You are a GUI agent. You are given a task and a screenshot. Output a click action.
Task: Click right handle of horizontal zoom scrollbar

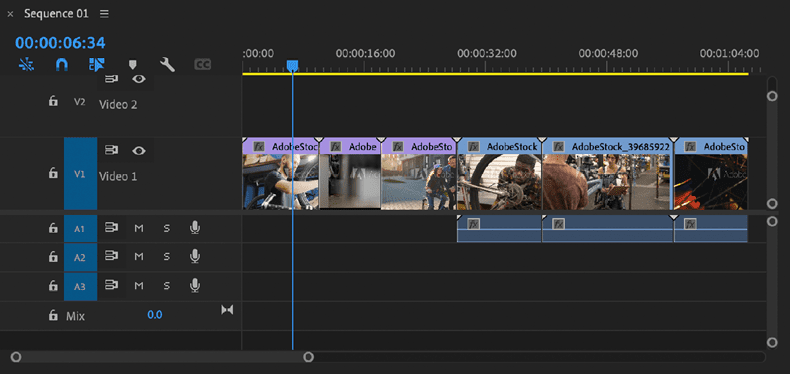point(308,357)
